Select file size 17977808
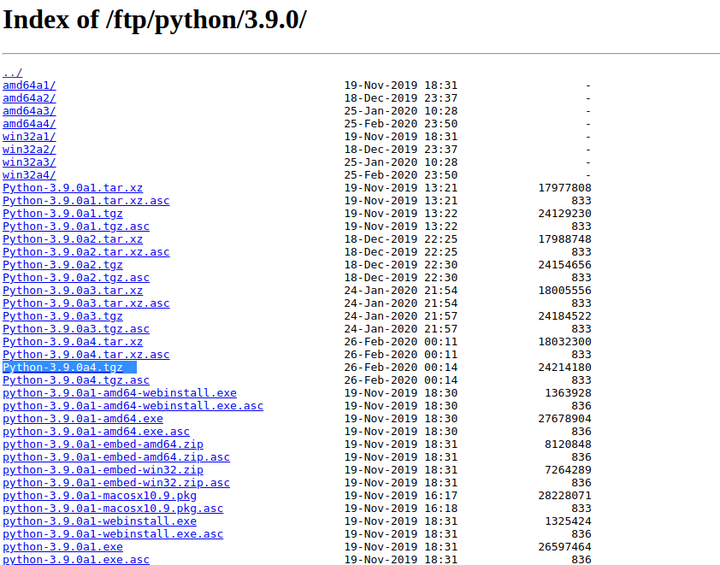720x565 pixels. tap(564, 188)
